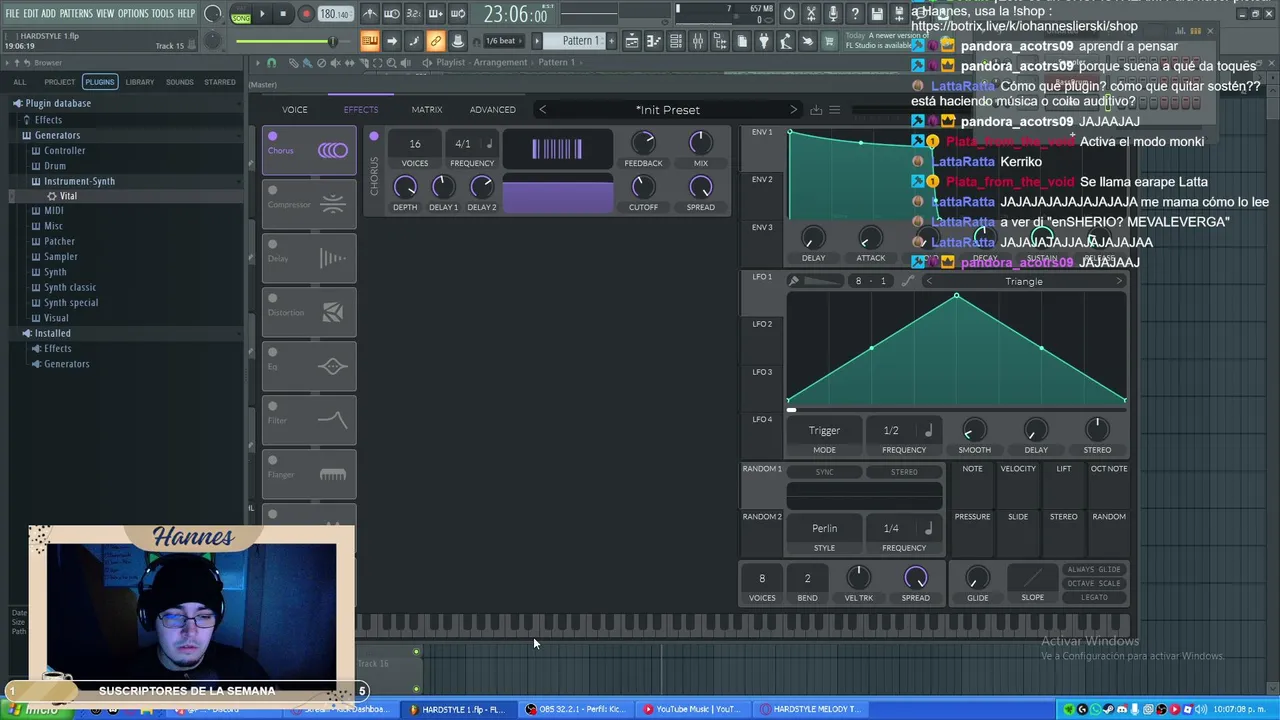Click the FL Studio play button
The width and height of the screenshot is (1280, 720).
click(x=262, y=14)
